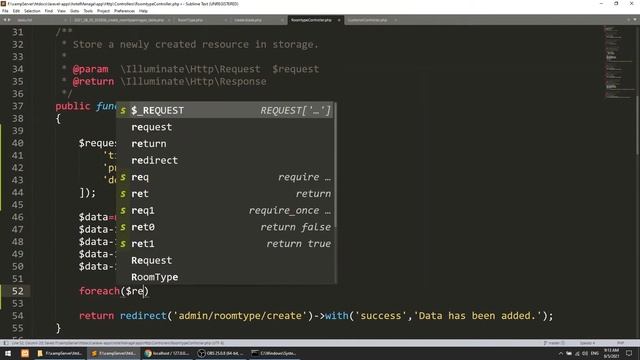Click the ENG language indicator

pos(595,353)
